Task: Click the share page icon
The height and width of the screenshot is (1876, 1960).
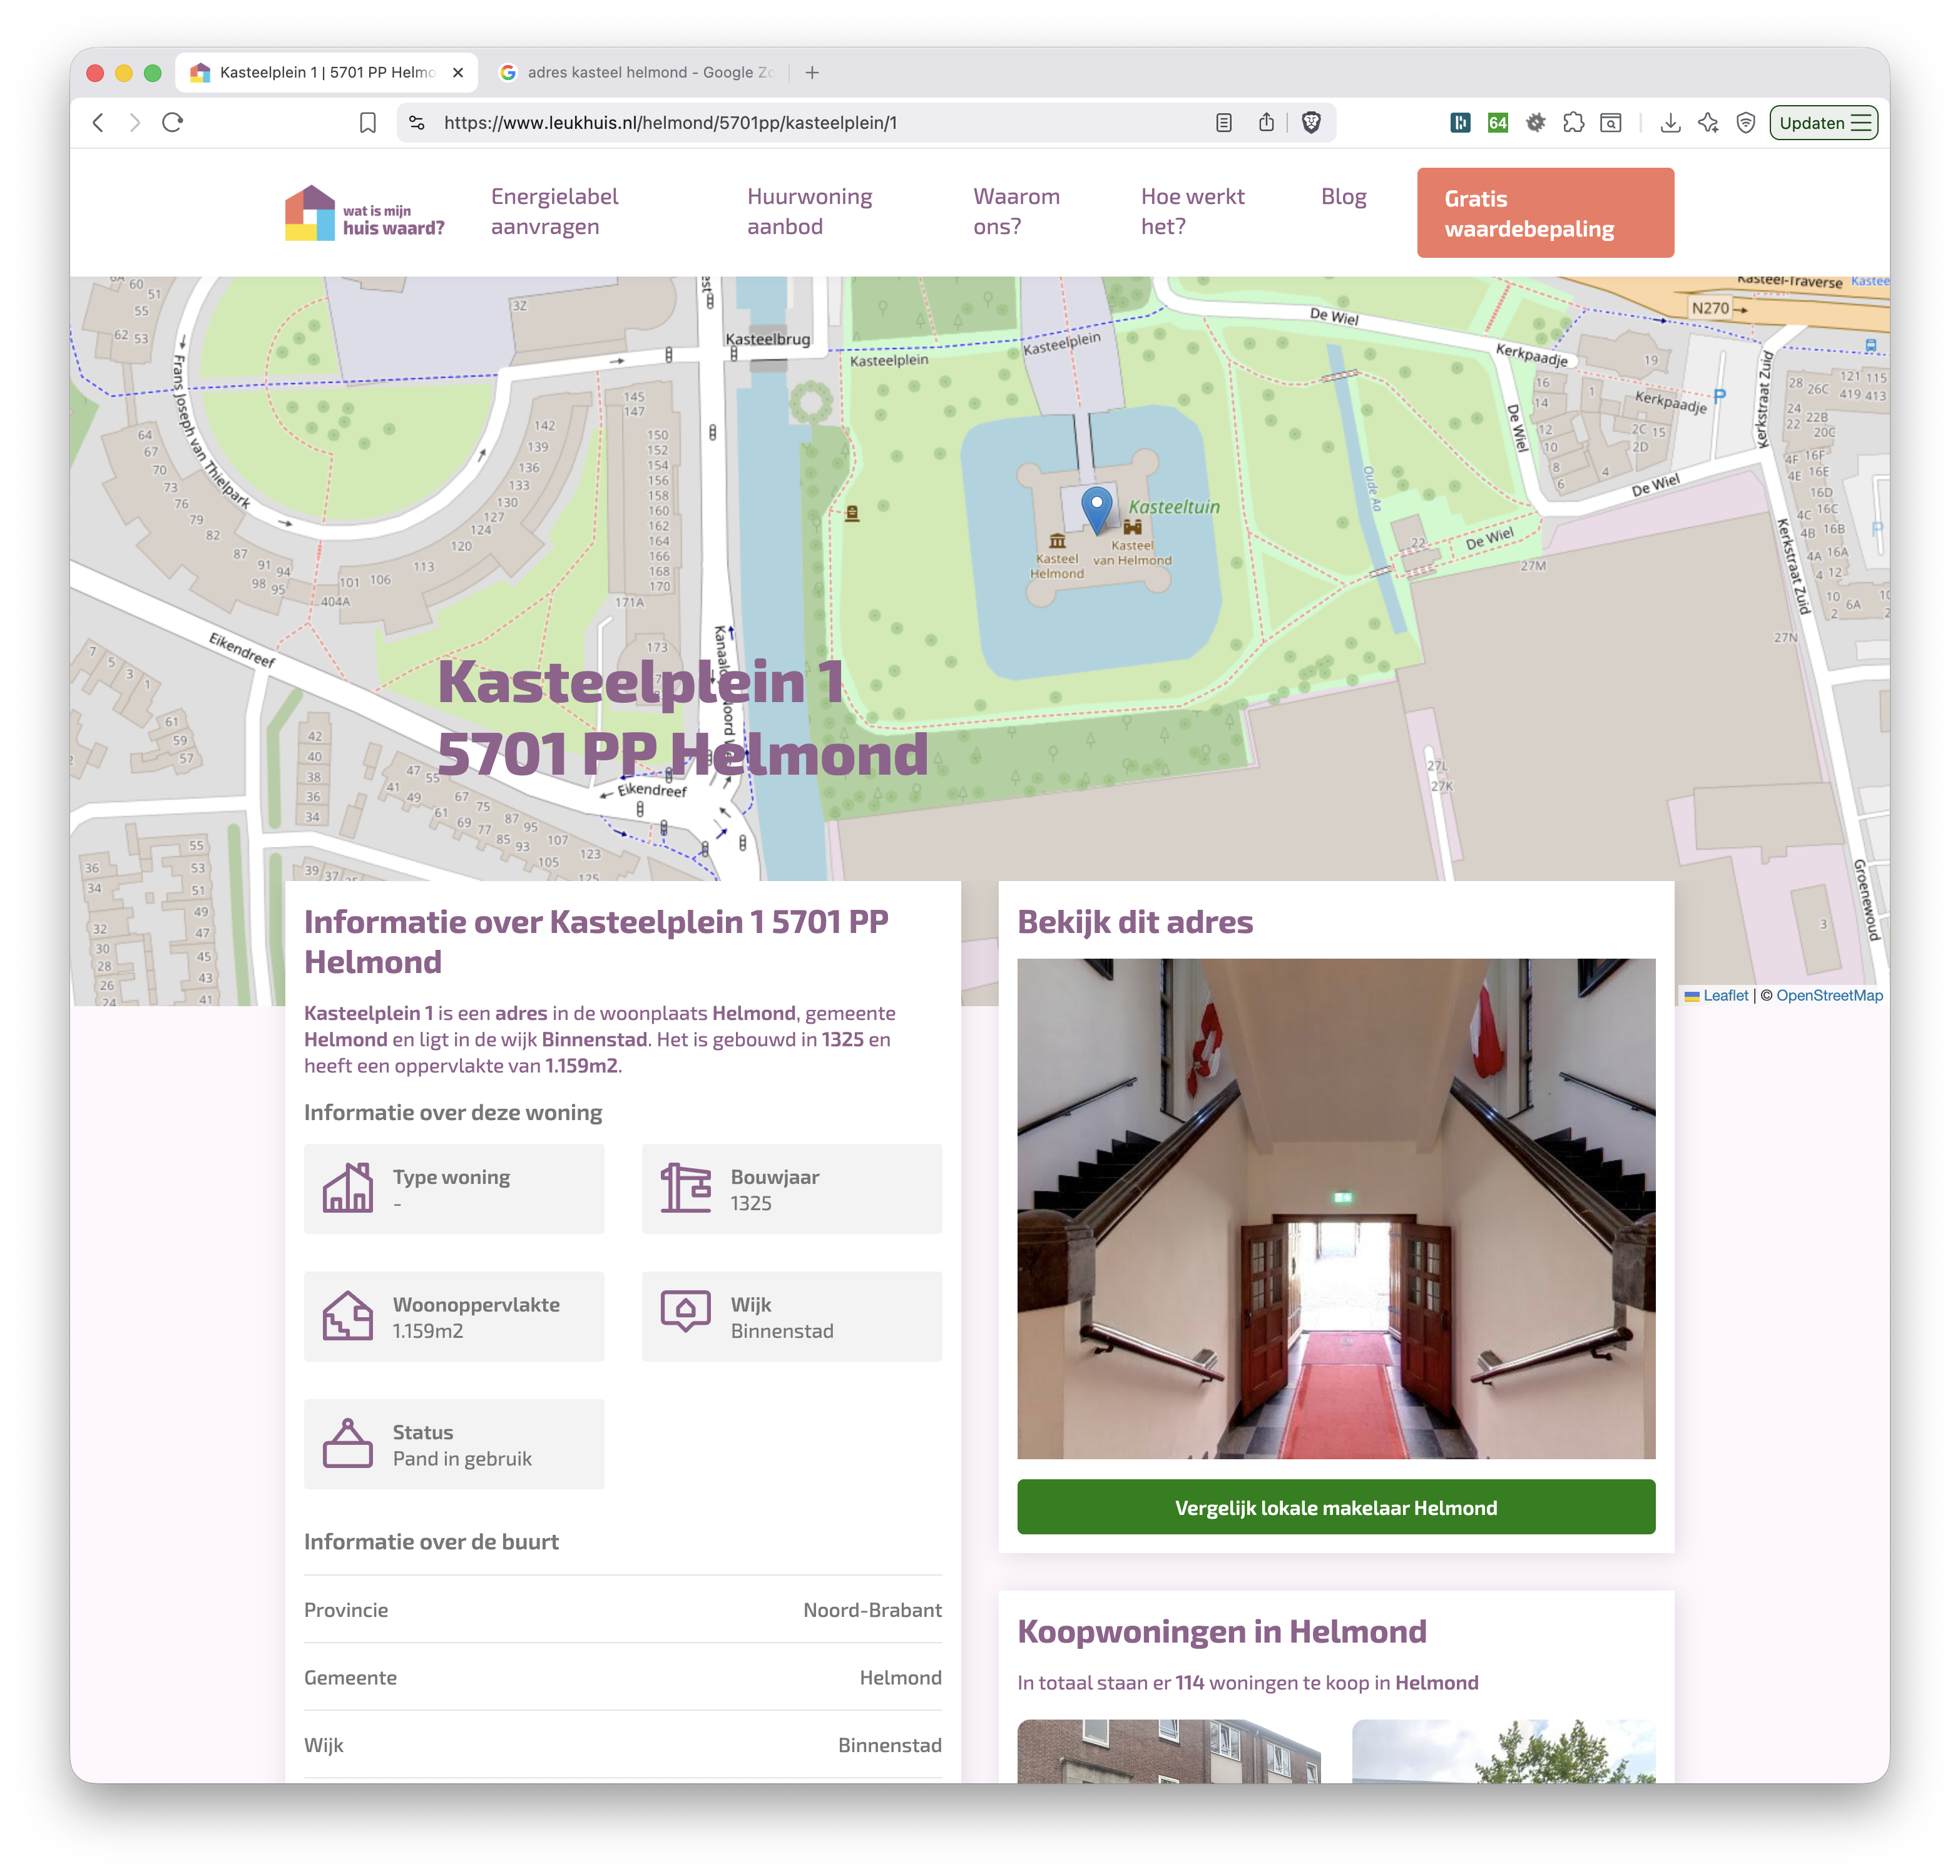Action: point(1267,122)
